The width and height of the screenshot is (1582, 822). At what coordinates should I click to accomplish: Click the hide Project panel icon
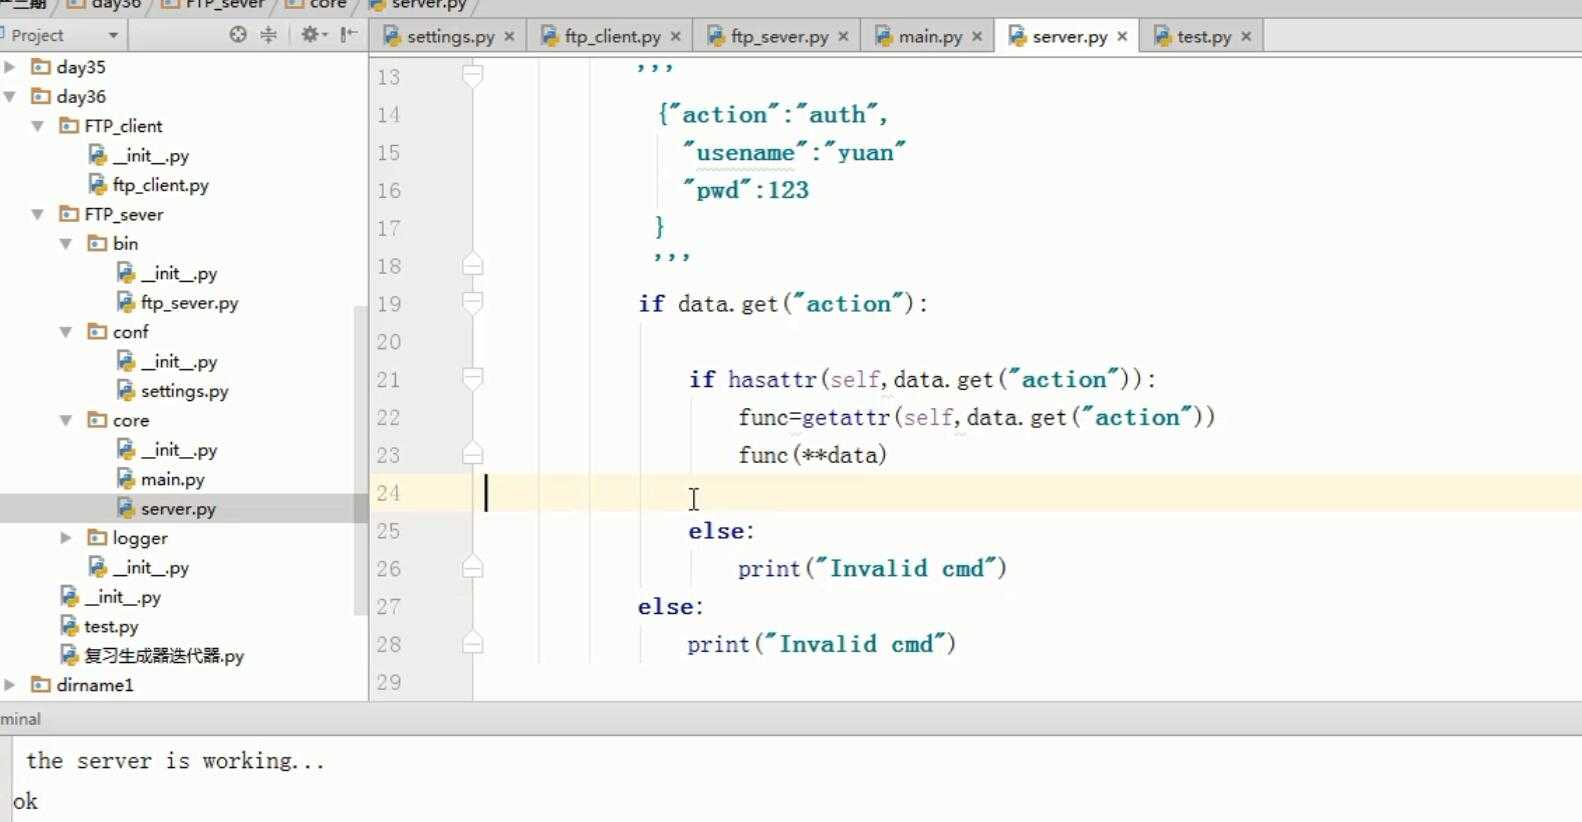(348, 35)
